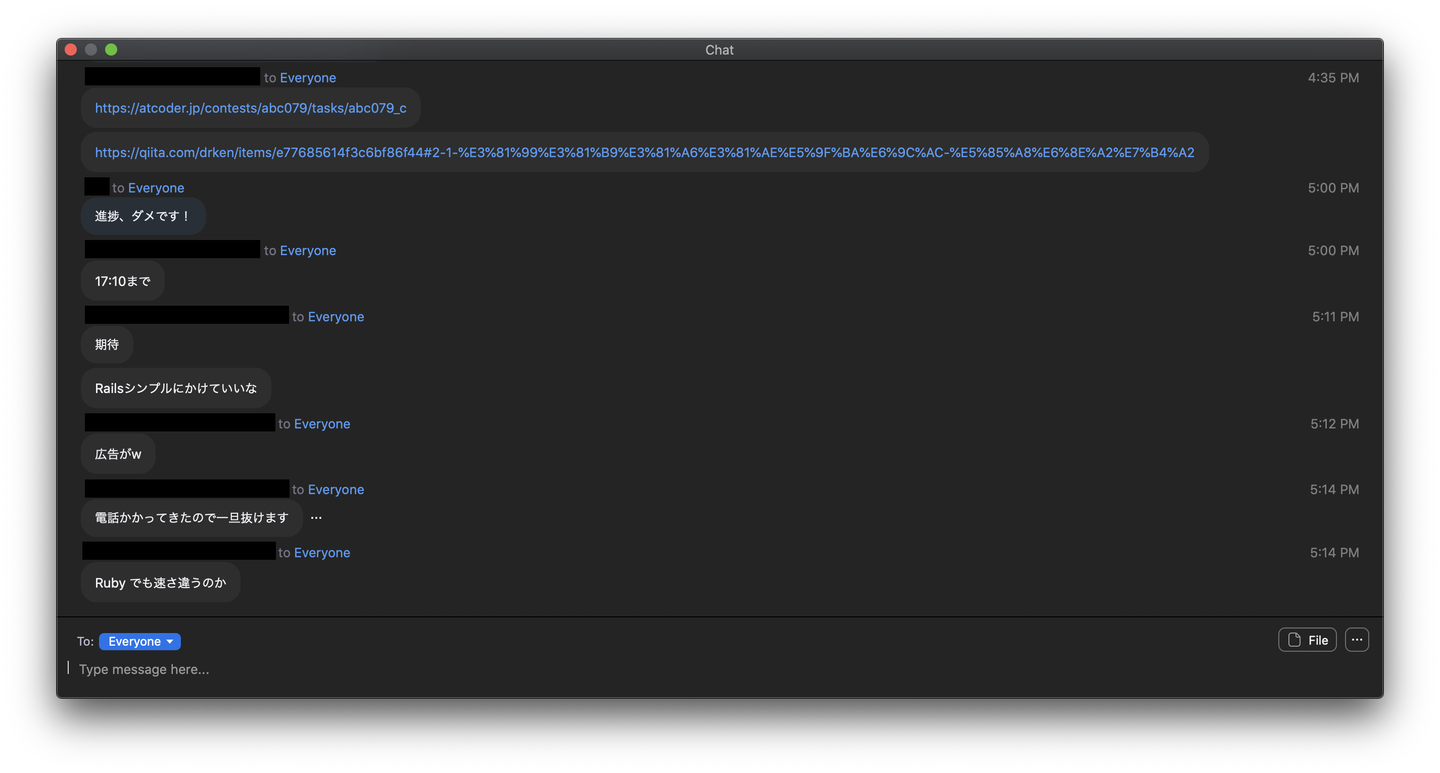Open the more options ellipsis button
This screenshot has width=1440, height=773.
1356,640
